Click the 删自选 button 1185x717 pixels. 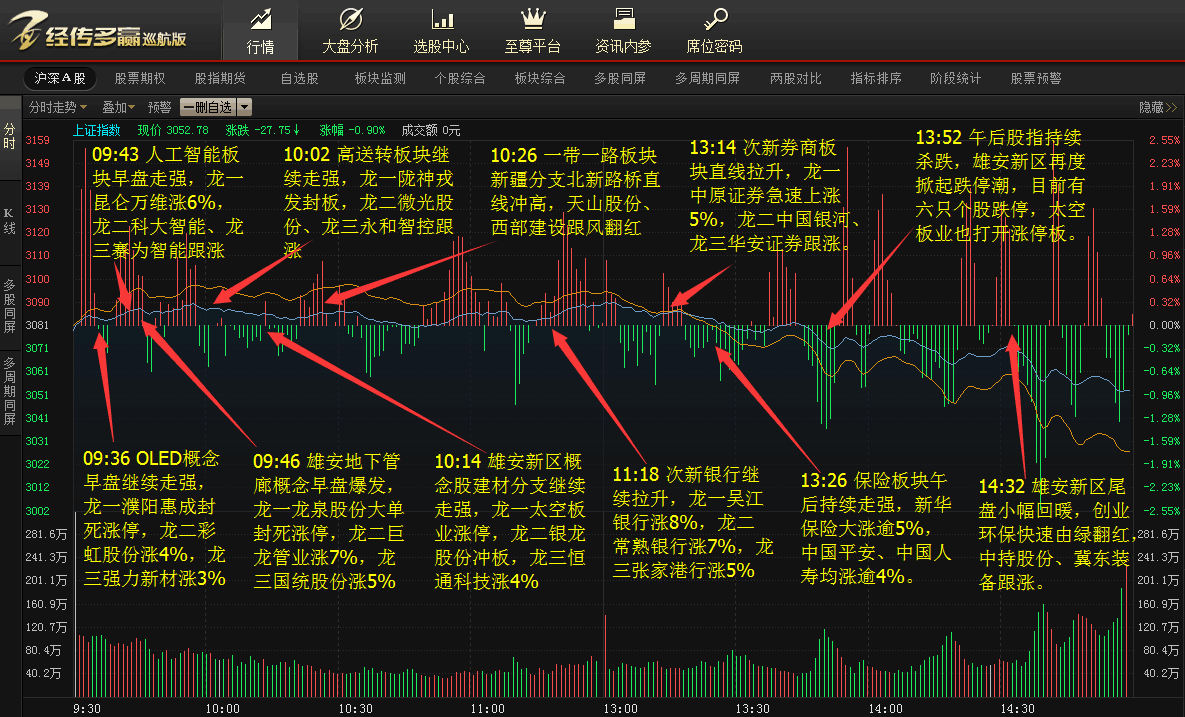pyautogui.click(x=208, y=107)
